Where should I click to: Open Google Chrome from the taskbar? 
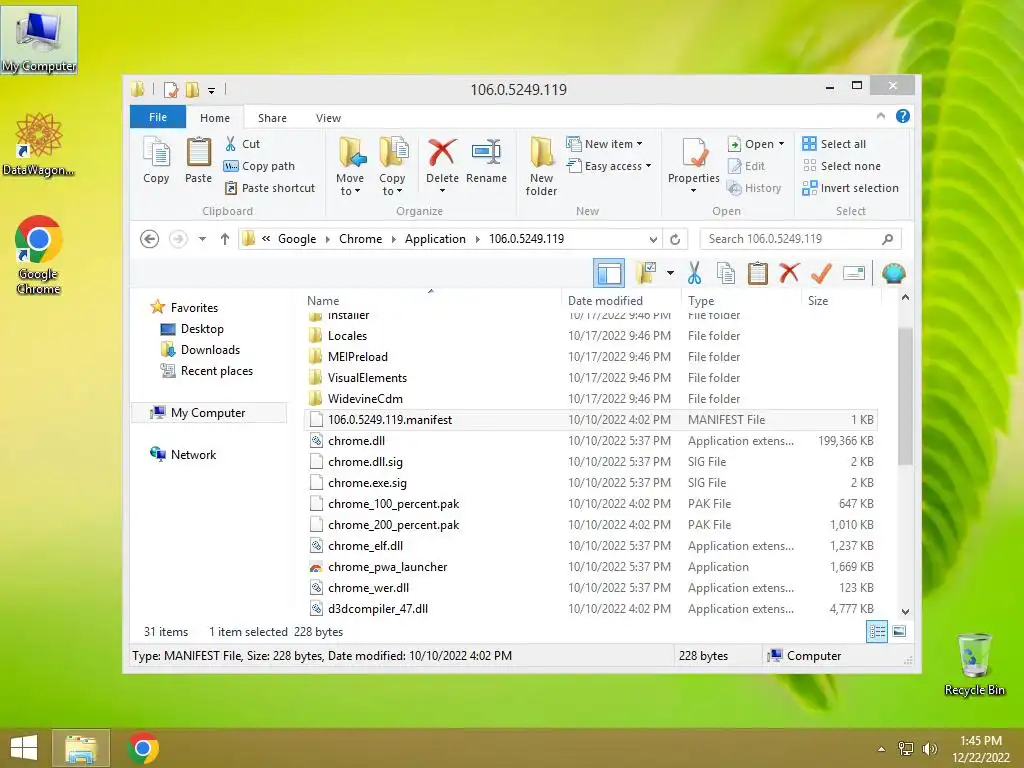(143, 748)
